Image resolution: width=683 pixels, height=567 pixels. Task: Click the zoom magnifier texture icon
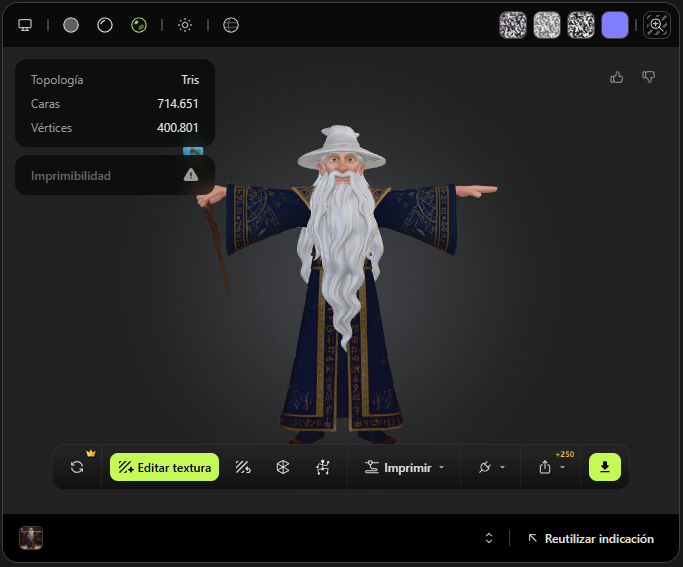[656, 25]
